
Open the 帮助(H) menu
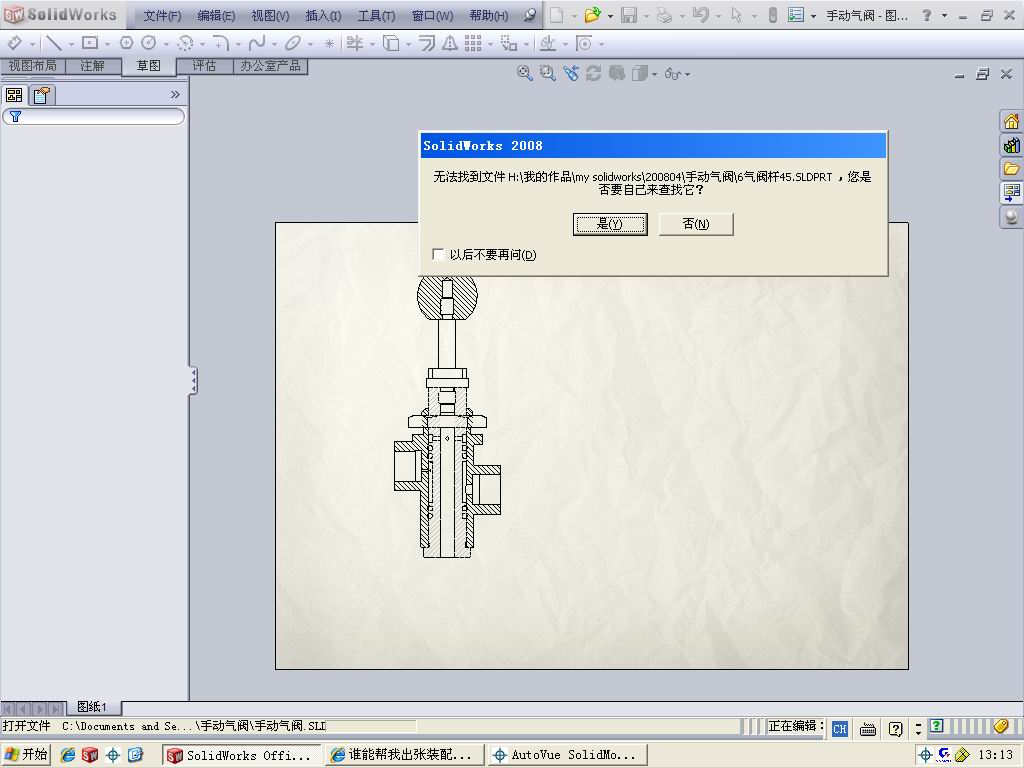[x=488, y=16]
